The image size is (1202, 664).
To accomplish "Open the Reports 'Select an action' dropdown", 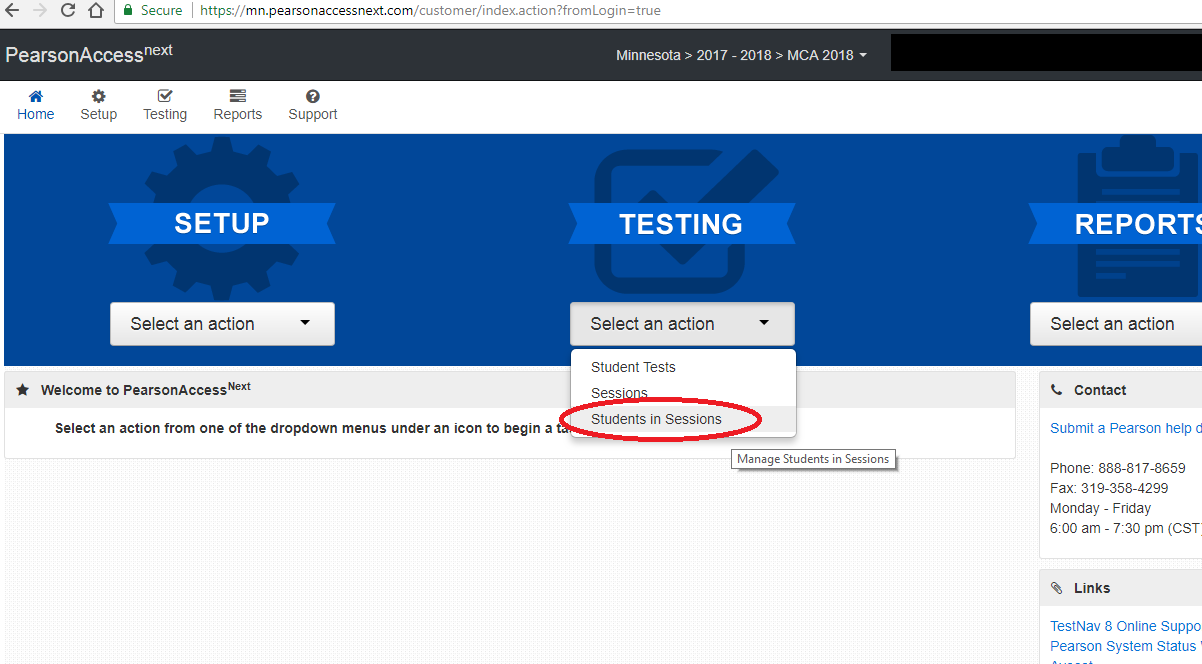I will pos(1116,324).
